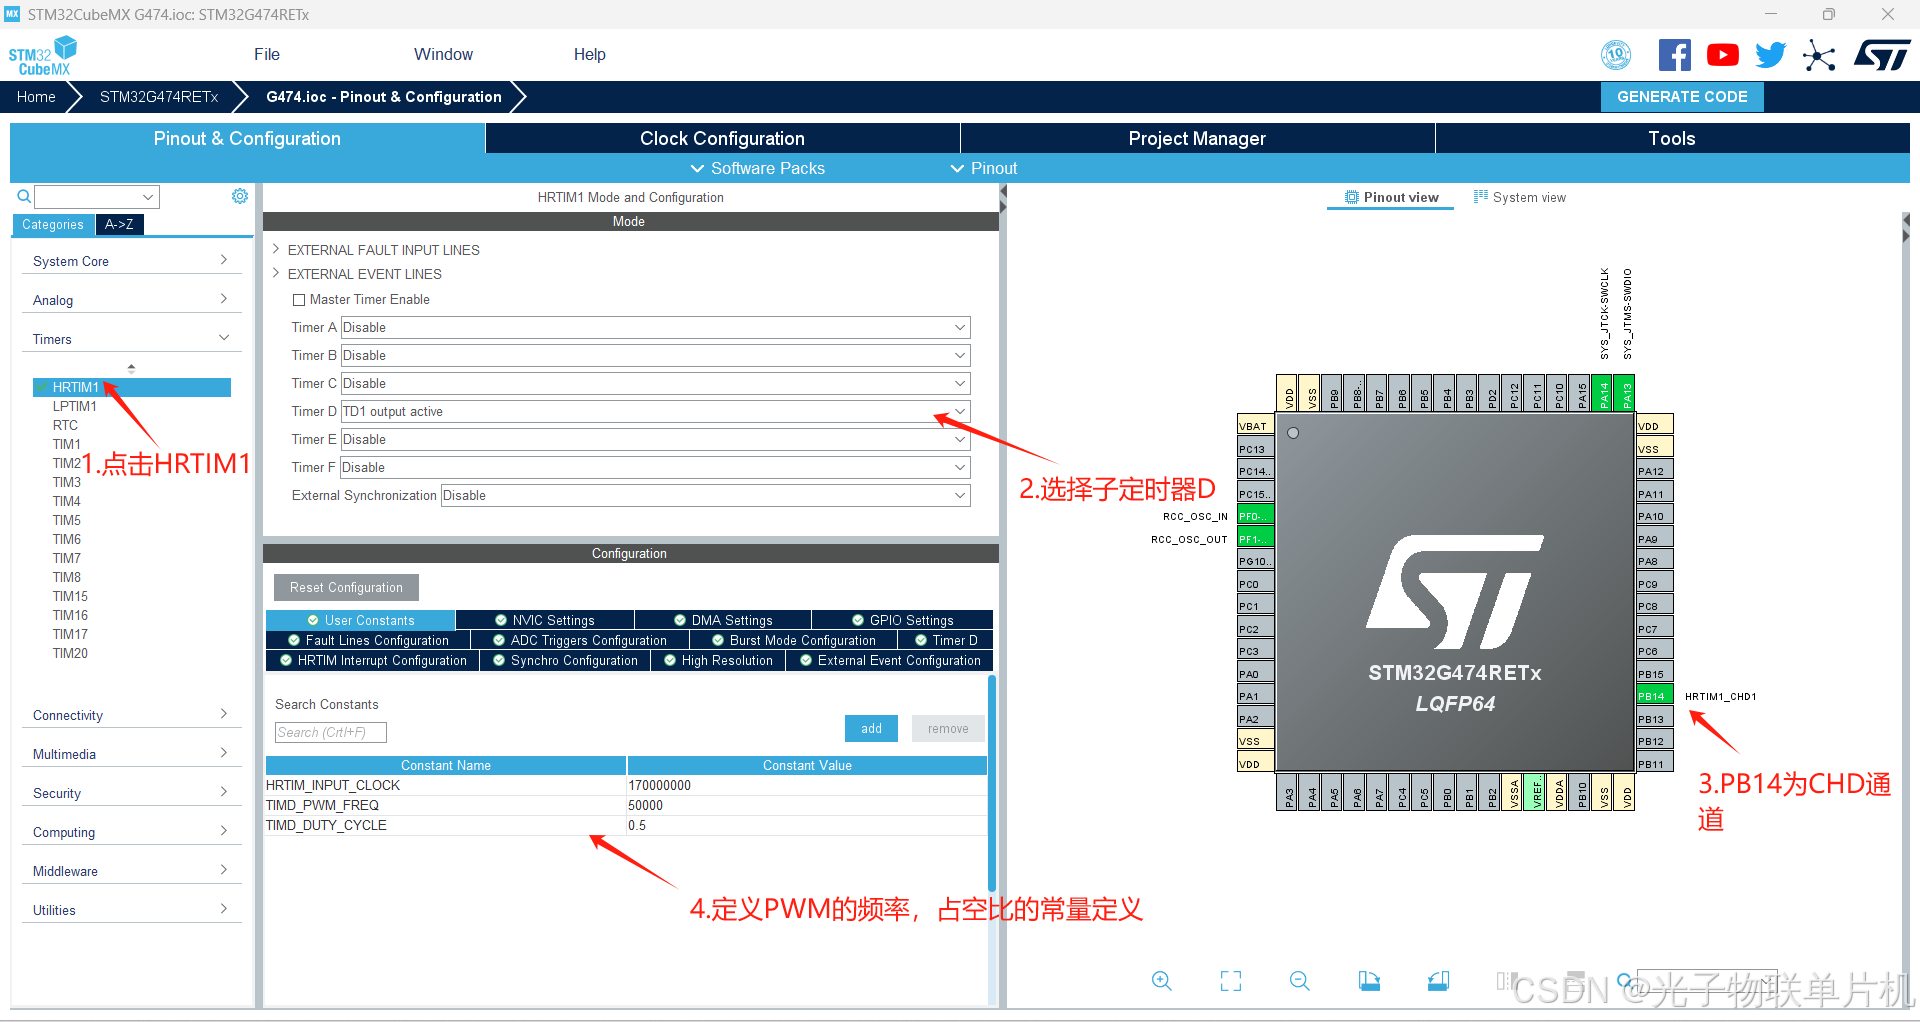This screenshot has width=1920, height=1022.
Task: Open the Facebook link icon
Action: pyautogui.click(x=1674, y=55)
